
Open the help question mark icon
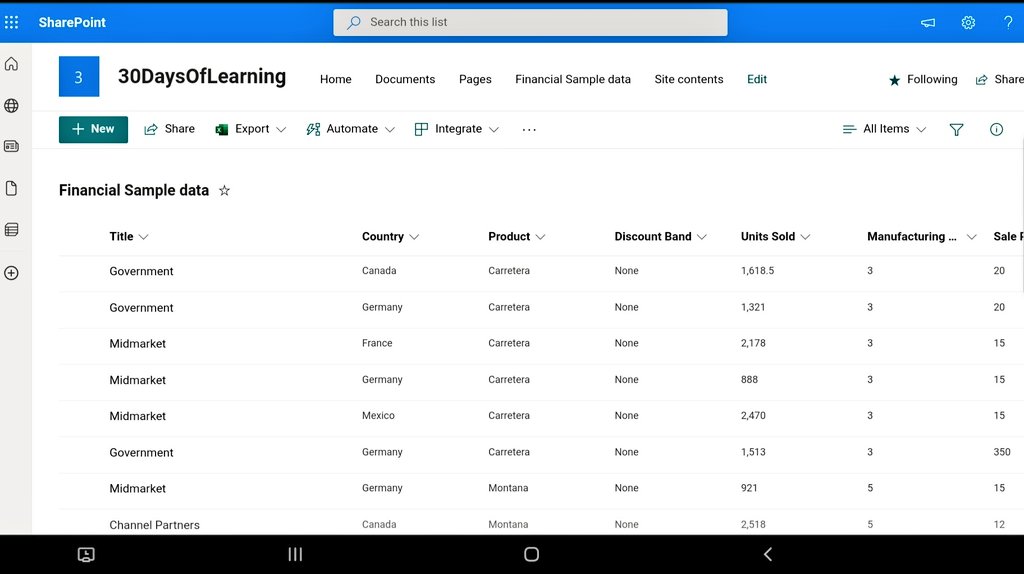[x=1008, y=22]
